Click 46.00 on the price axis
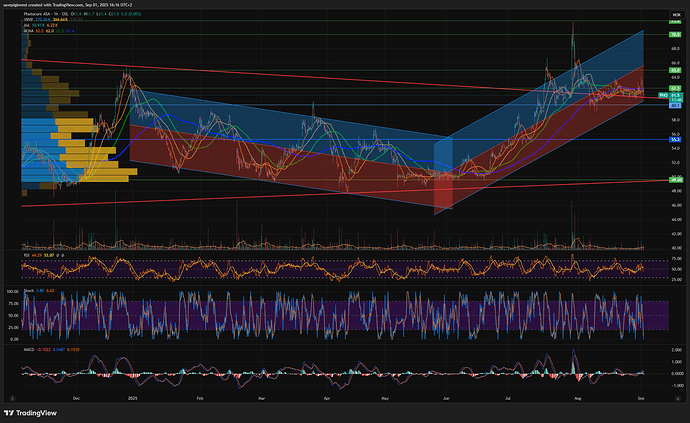This screenshot has height=423, width=690. [676, 205]
